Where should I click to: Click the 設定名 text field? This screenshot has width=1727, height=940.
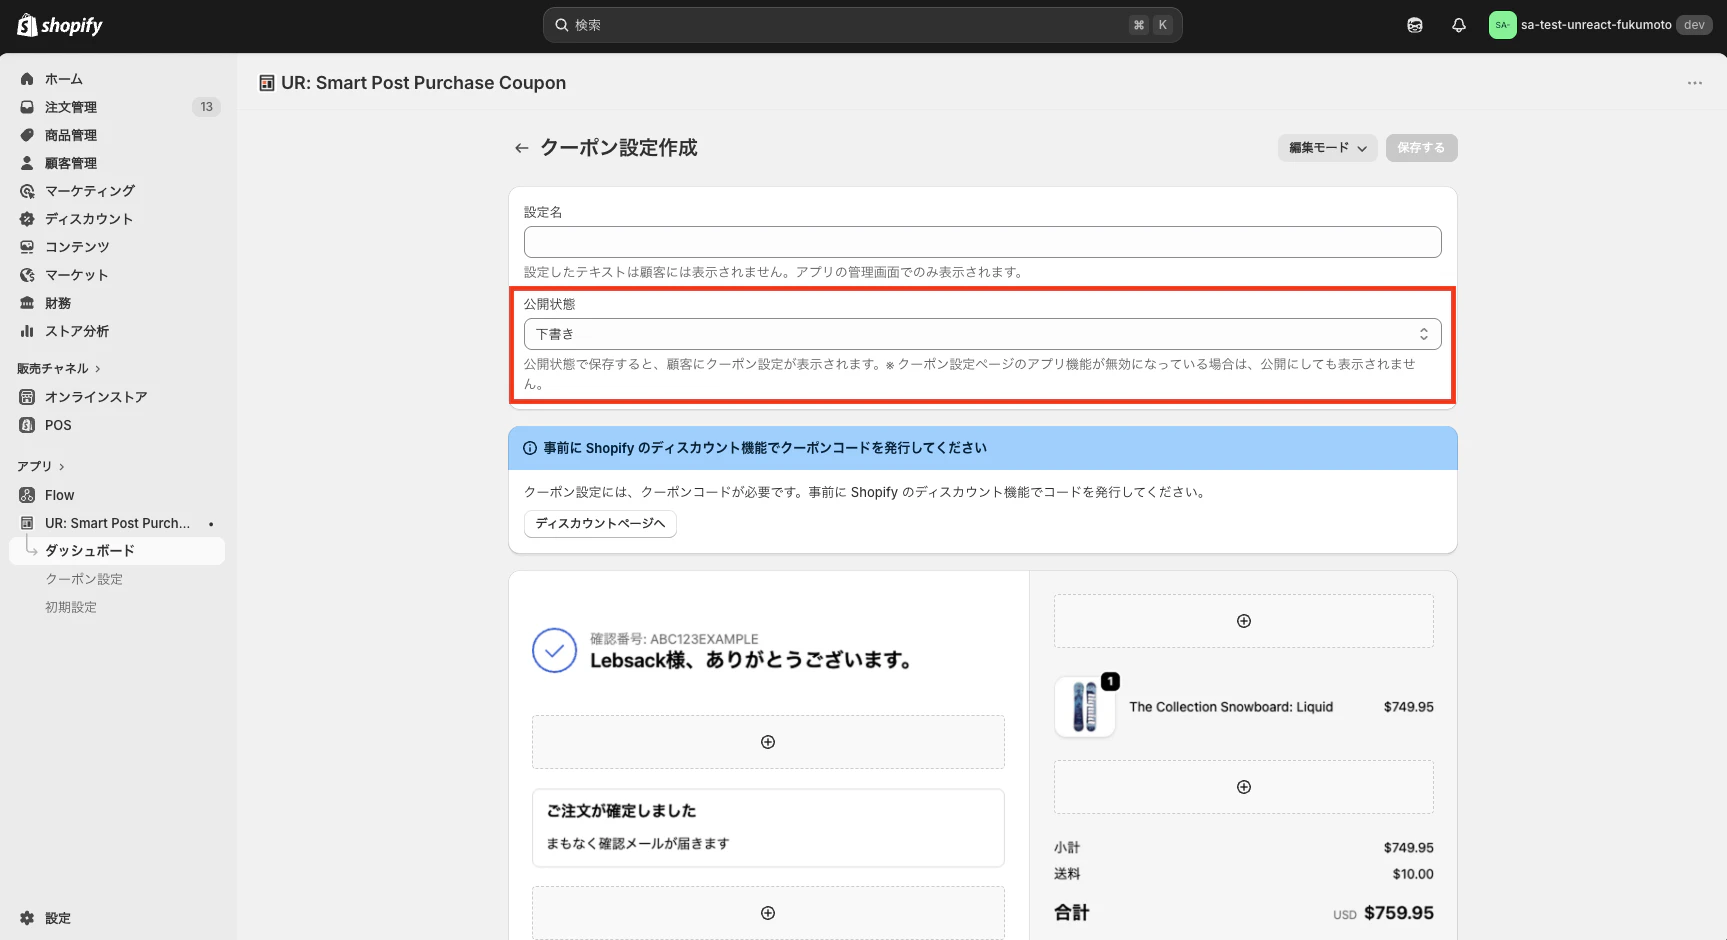click(x=982, y=242)
